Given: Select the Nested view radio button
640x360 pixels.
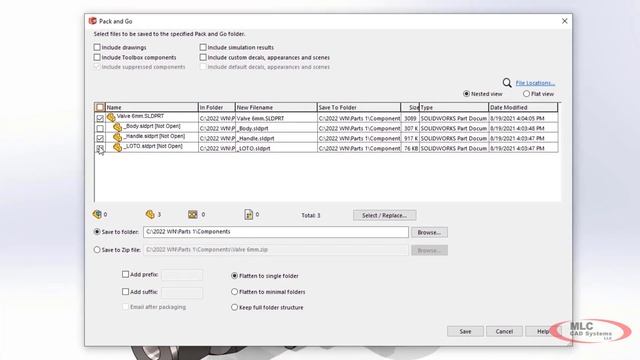Looking at the screenshot, I should coord(466,94).
